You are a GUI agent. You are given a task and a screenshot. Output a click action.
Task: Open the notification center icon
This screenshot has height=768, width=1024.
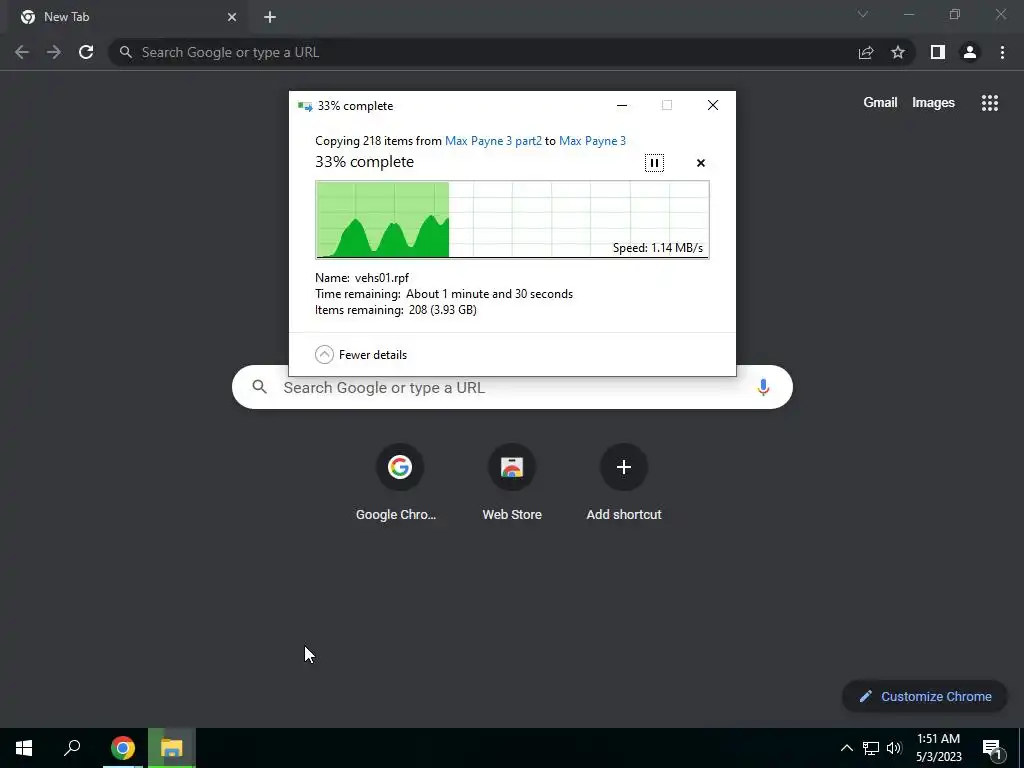pyautogui.click(x=992, y=748)
